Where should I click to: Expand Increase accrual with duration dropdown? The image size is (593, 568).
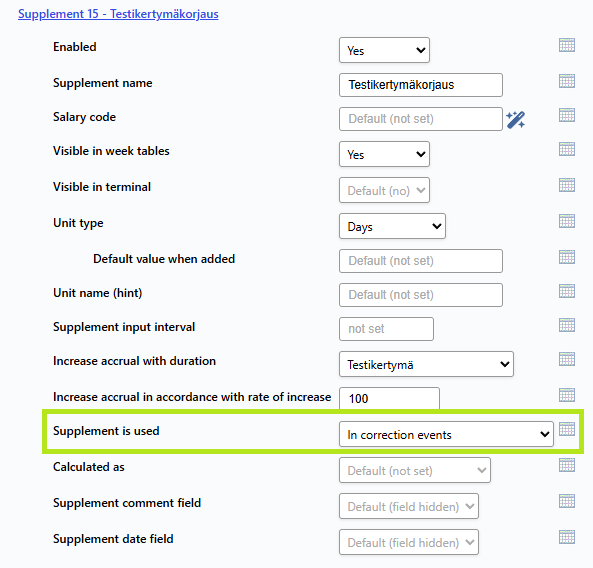(x=426, y=364)
